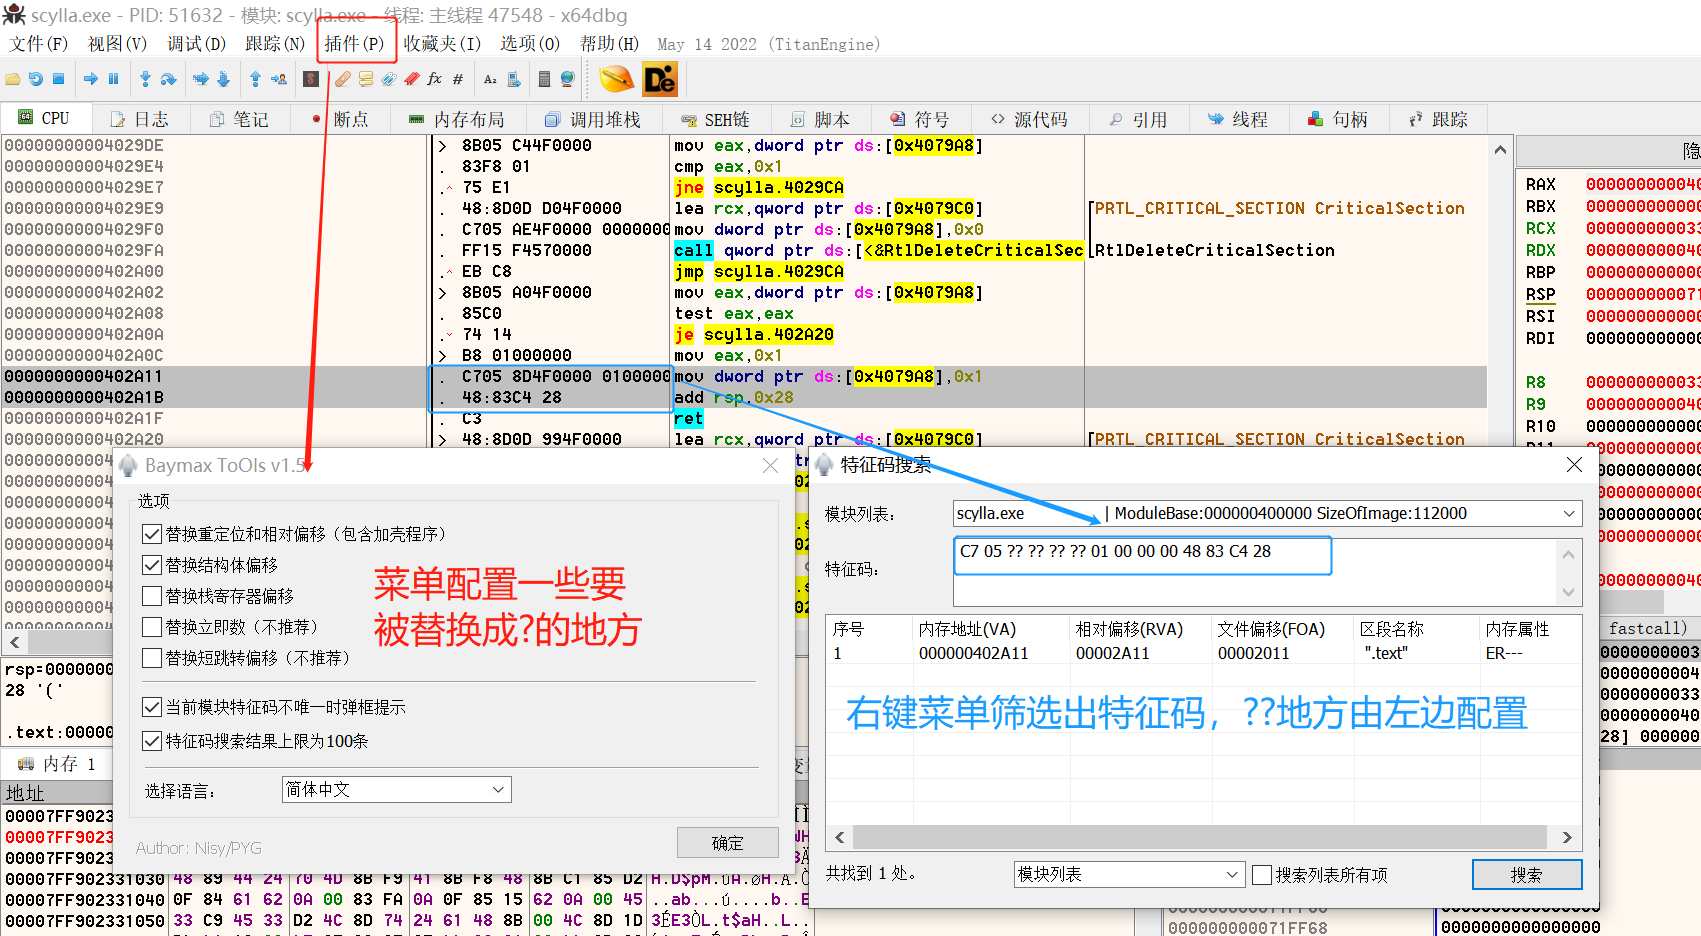Switch to the 内存布局 tab
The image size is (1701, 936).
pyautogui.click(x=457, y=119)
